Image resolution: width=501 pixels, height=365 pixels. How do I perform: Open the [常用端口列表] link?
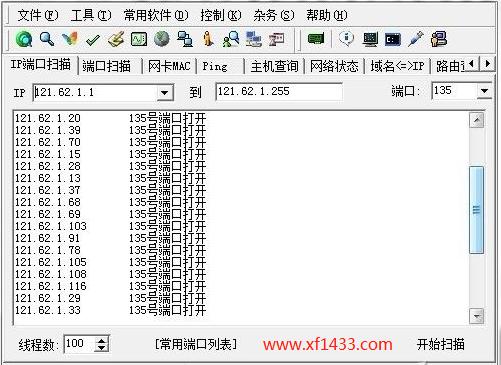click(x=196, y=344)
